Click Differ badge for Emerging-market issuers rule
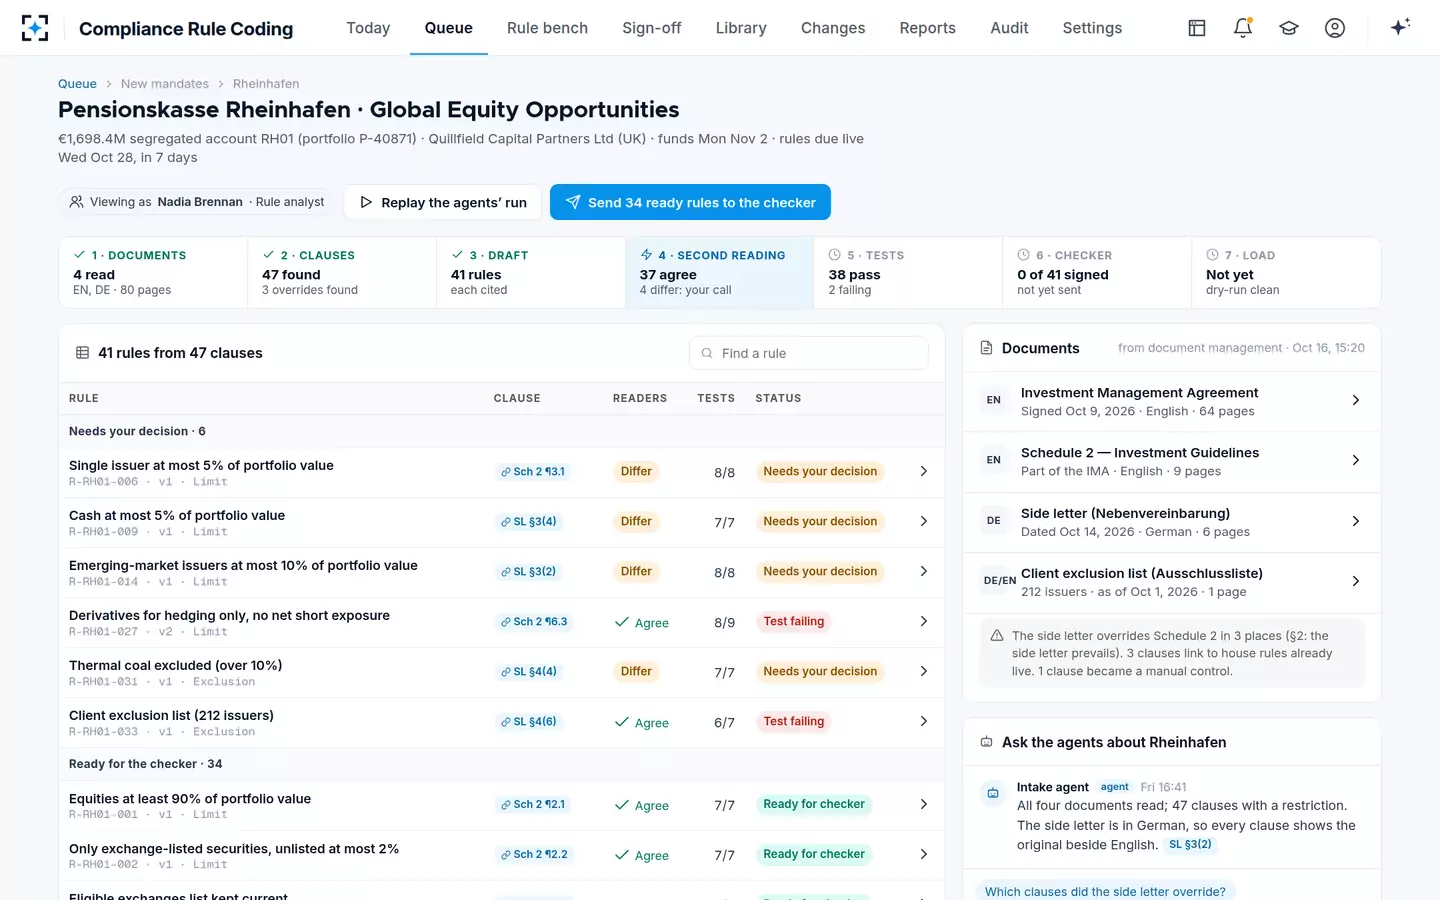 [x=636, y=572]
